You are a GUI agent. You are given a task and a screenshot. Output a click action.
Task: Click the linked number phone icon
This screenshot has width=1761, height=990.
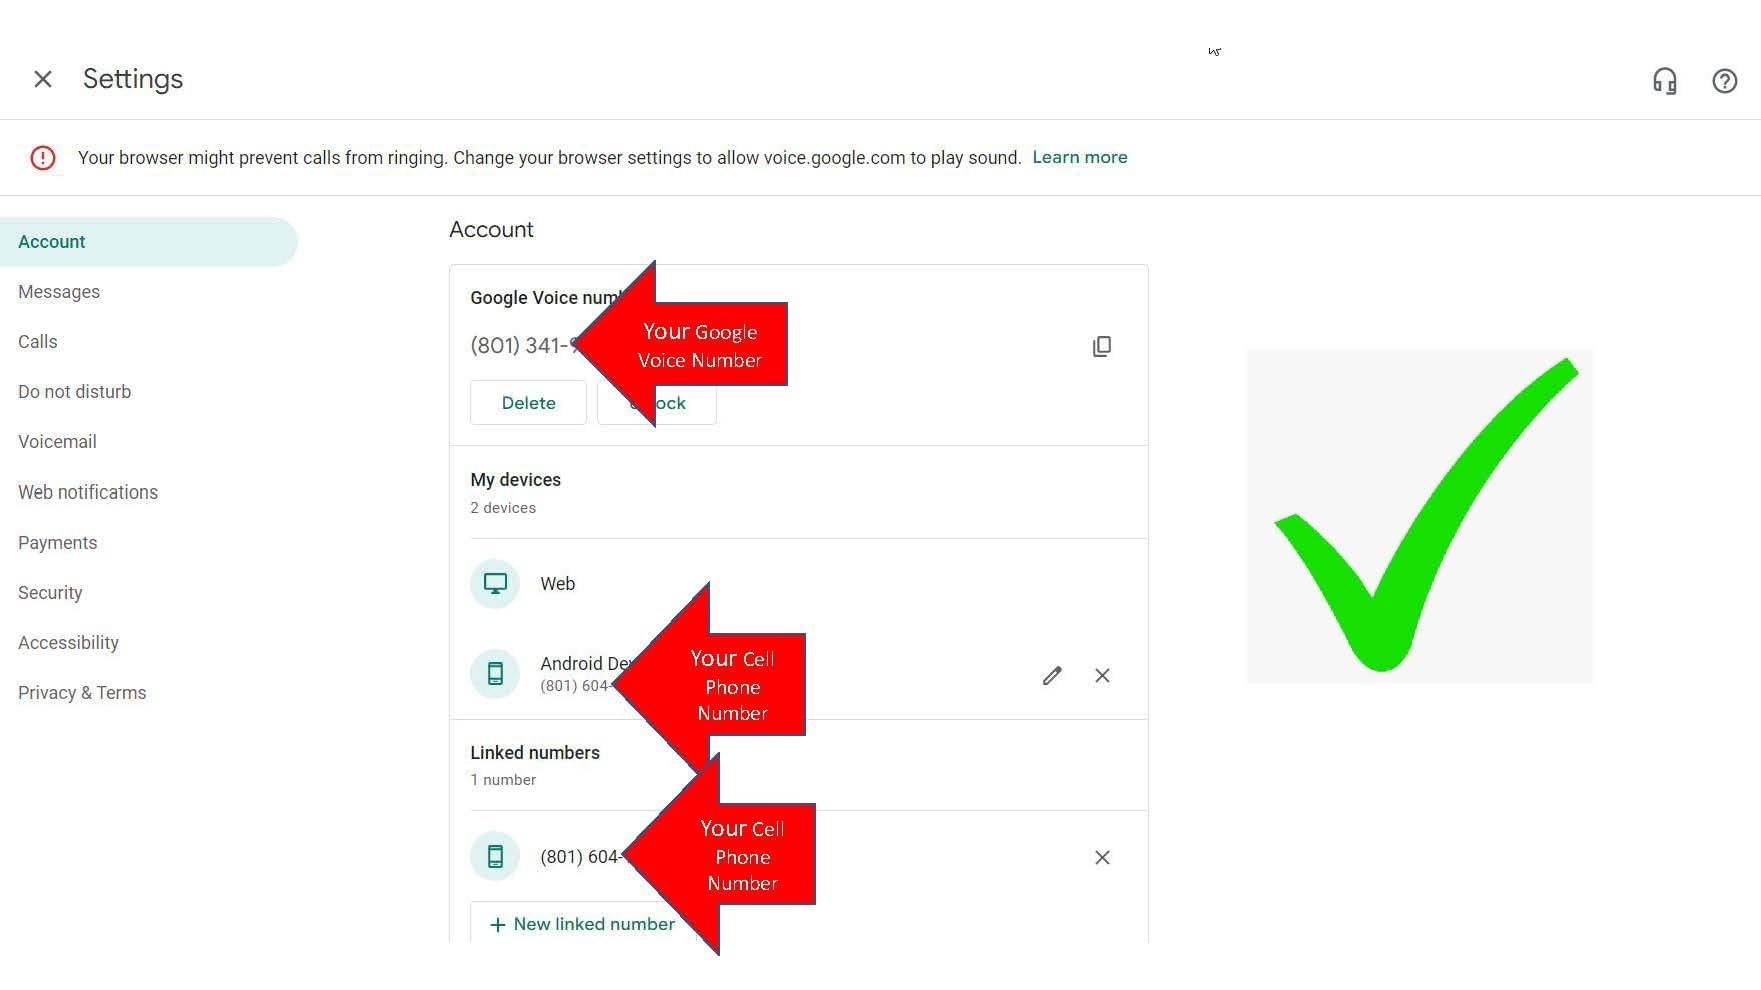click(495, 856)
